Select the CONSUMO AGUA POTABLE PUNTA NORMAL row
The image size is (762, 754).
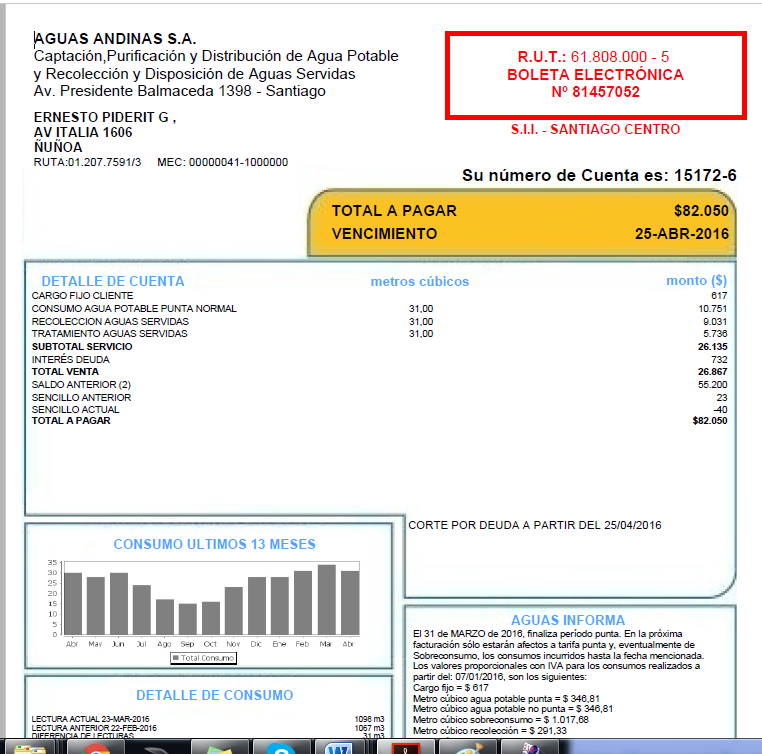pos(379,308)
